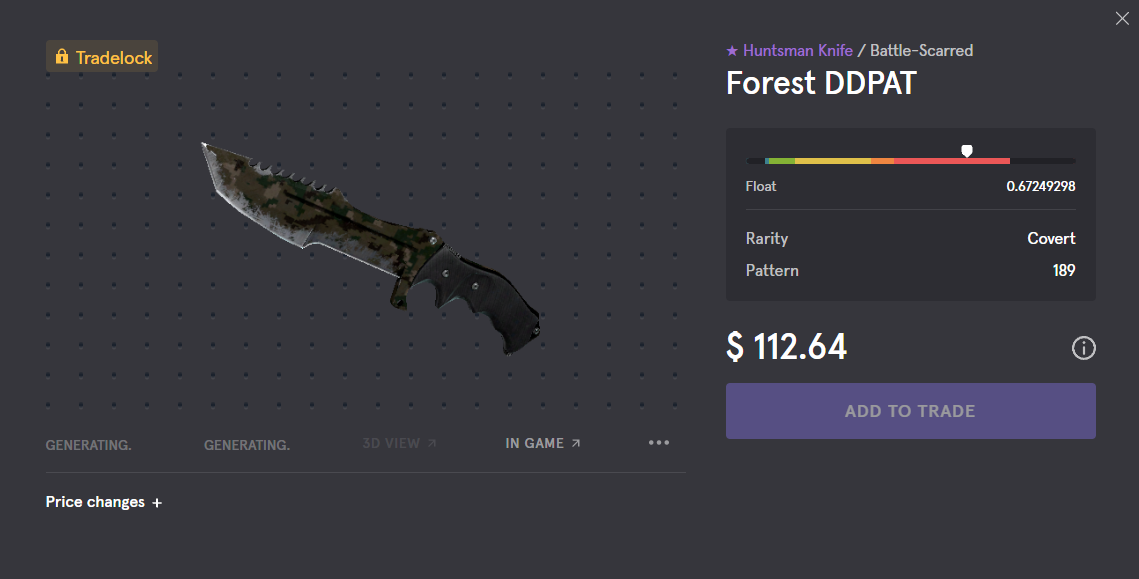The width and height of the screenshot is (1139, 579).
Task: Click the Tradelock padlock icon
Action: click(x=62, y=56)
